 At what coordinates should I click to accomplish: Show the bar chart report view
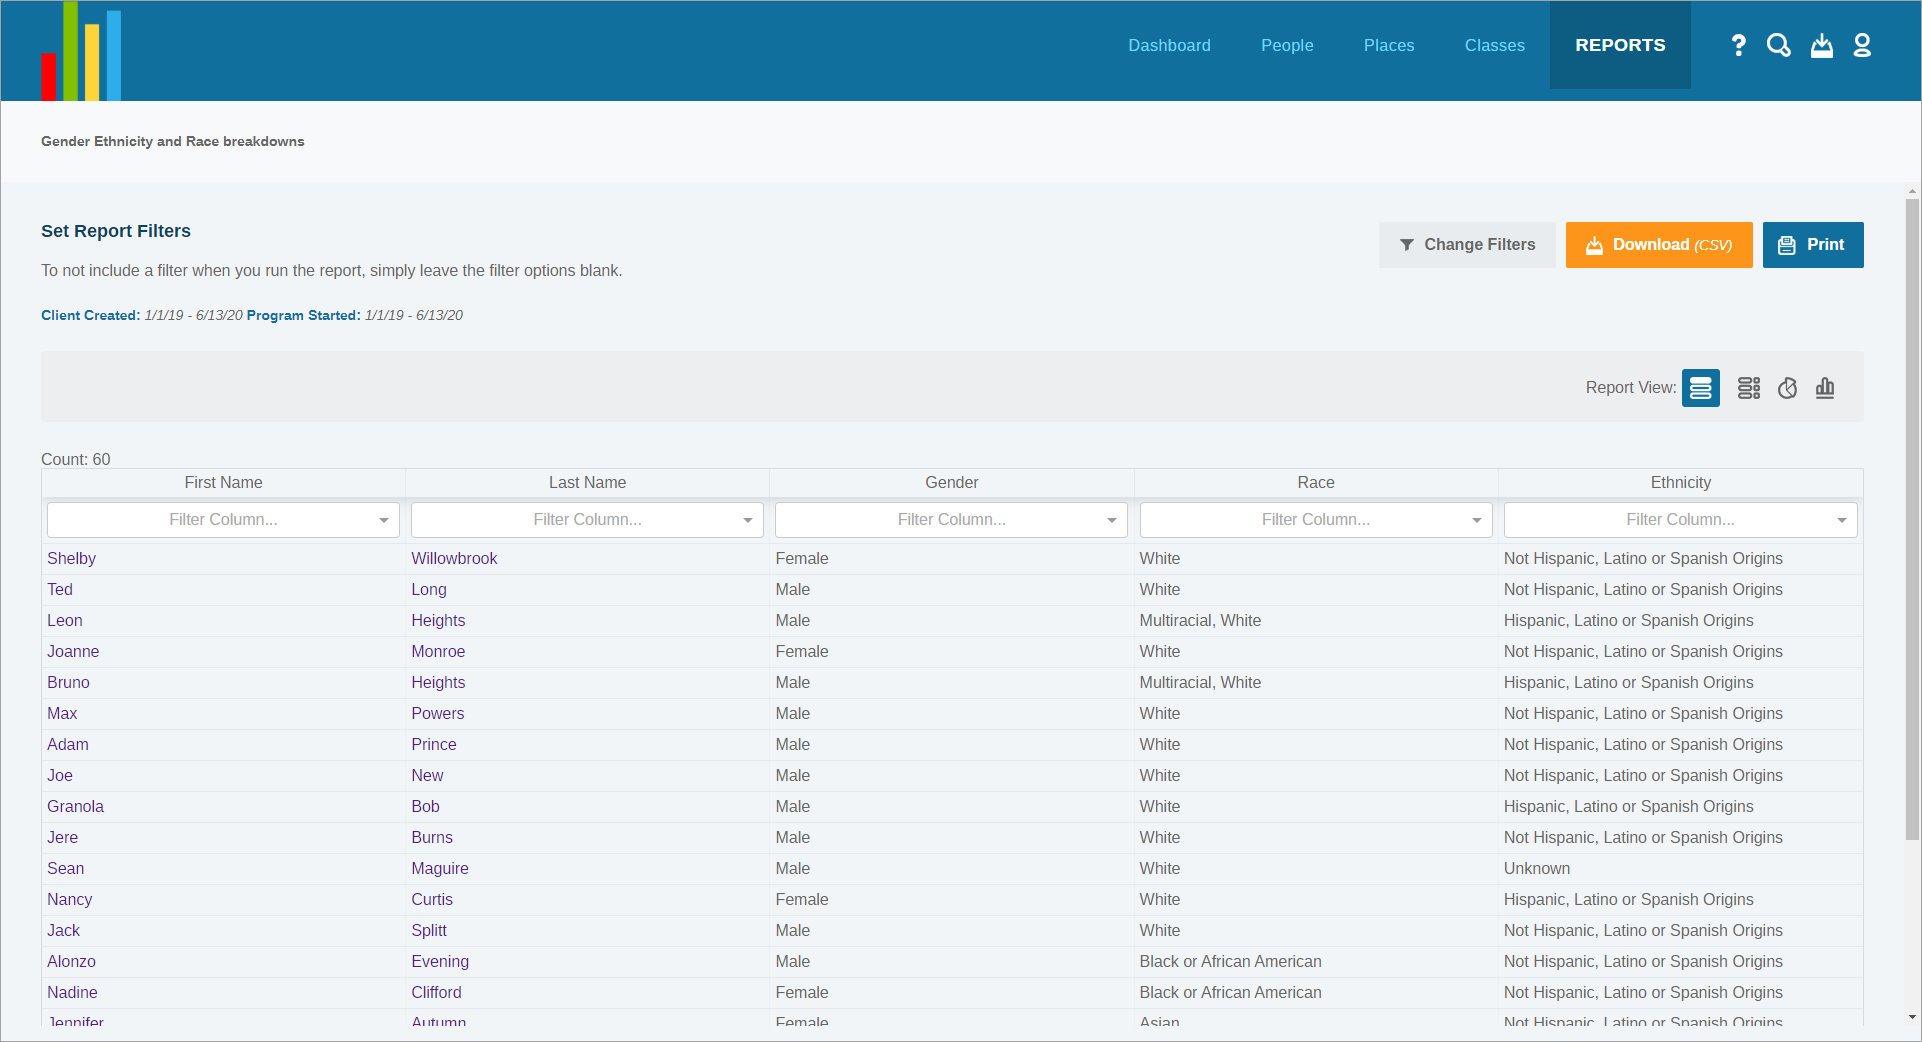click(x=1825, y=388)
